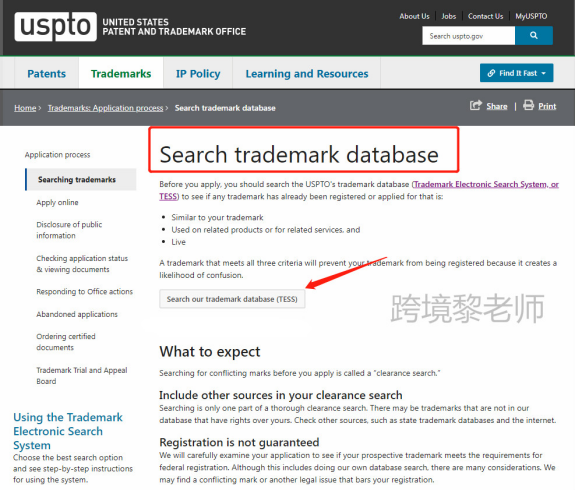The width and height of the screenshot is (576, 491).
Task: Open Contact Us link in header
Action: pos(485,16)
